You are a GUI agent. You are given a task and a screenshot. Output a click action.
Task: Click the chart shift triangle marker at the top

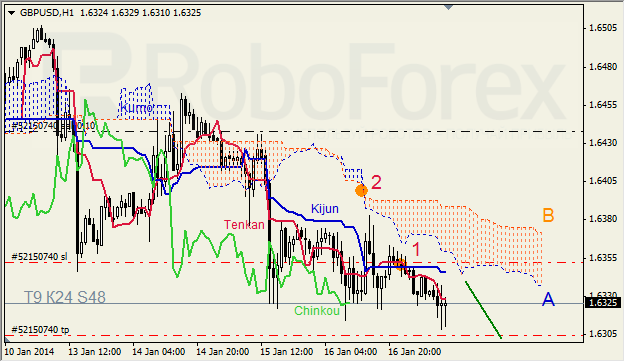pyautogui.click(x=449, y=7)
